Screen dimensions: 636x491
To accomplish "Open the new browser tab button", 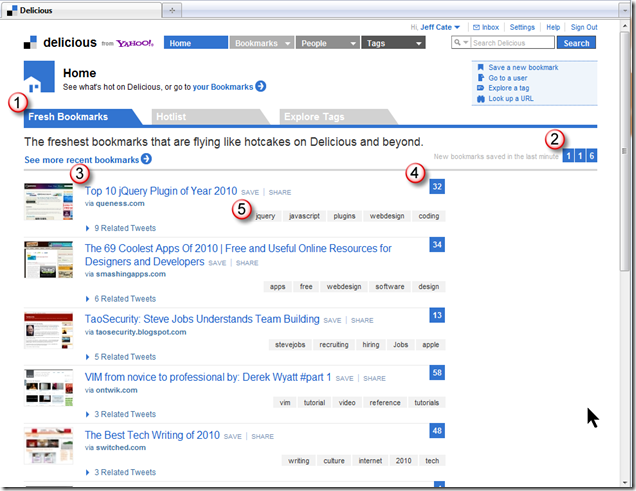I will coord(172,11).
